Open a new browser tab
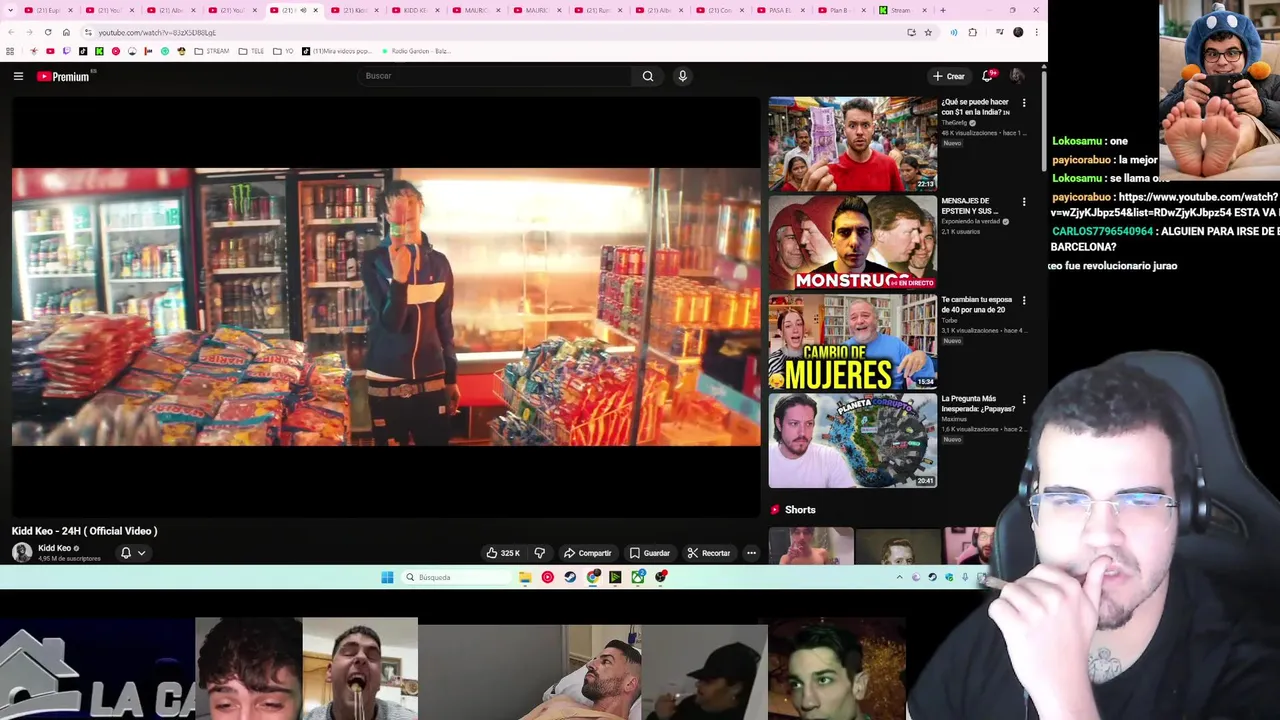 (x=942, y=10)
